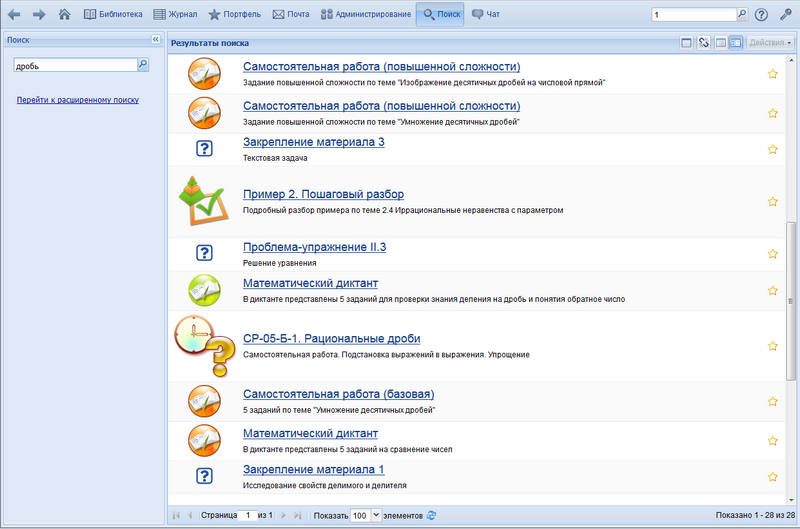Viewport: 800px width, 529px height.
Task: Expand the items-per-page dropdown showing 100
Action: pyautogui.click(x=376, y=515)
